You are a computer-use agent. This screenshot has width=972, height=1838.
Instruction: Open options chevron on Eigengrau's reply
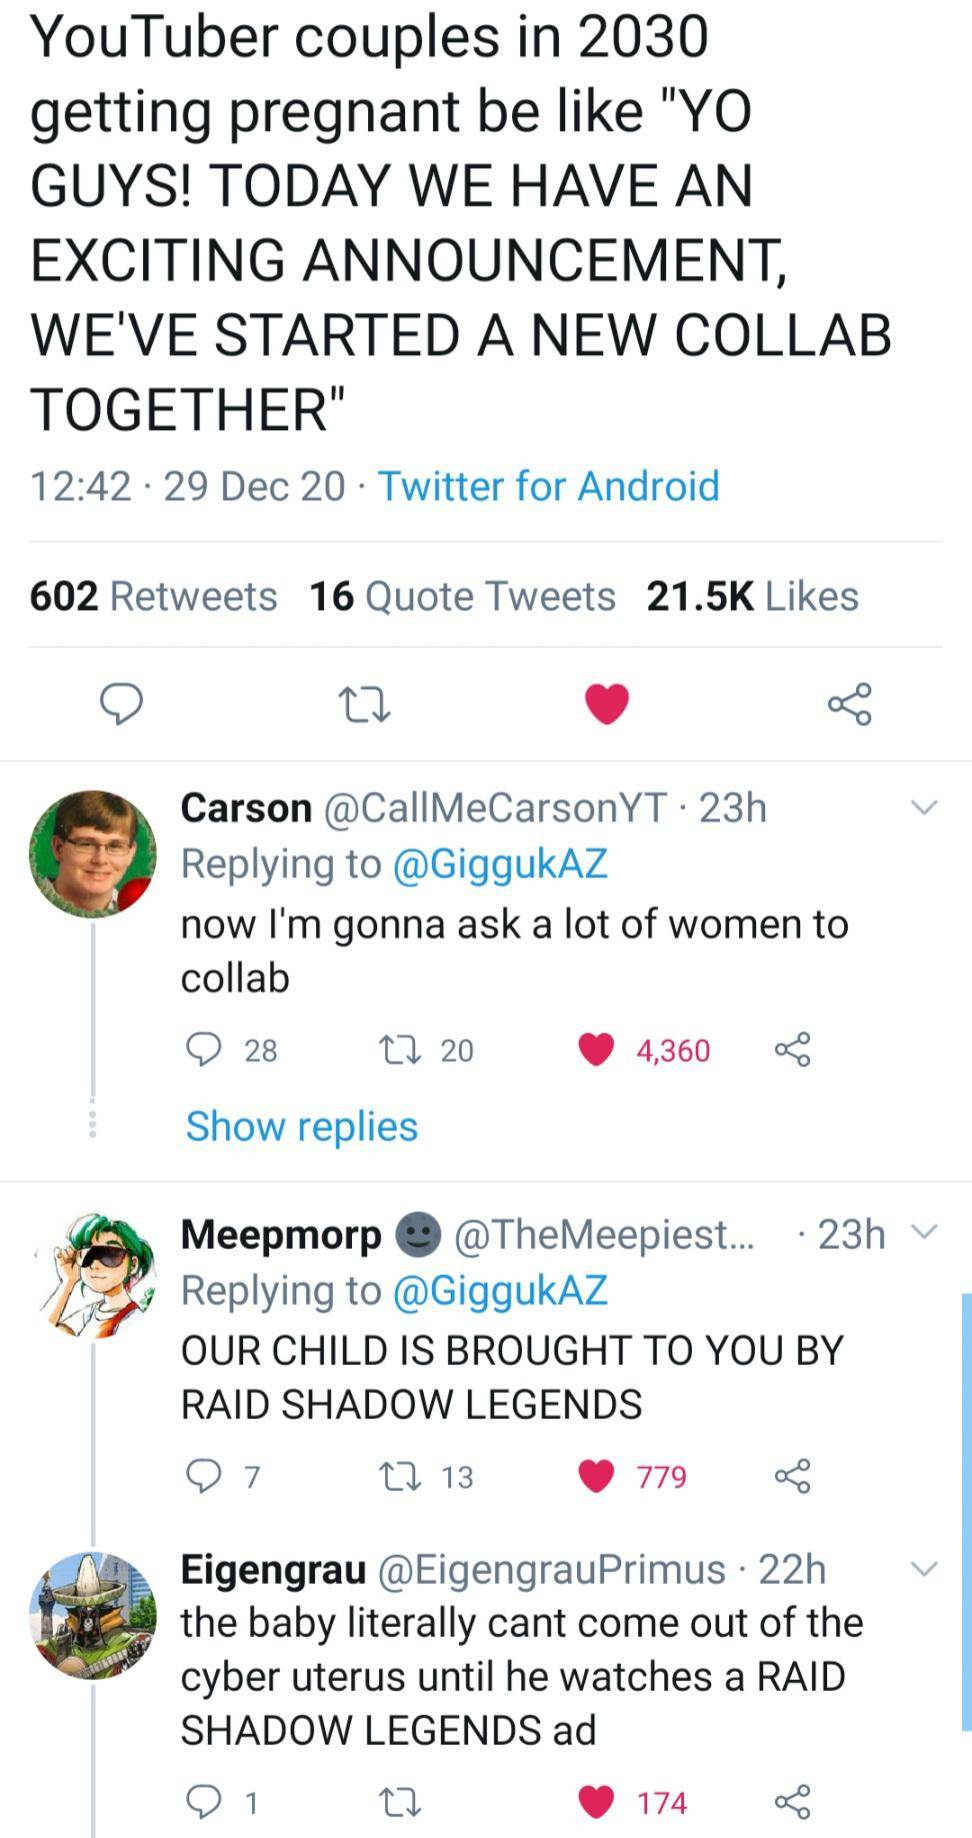(924, 1568)
